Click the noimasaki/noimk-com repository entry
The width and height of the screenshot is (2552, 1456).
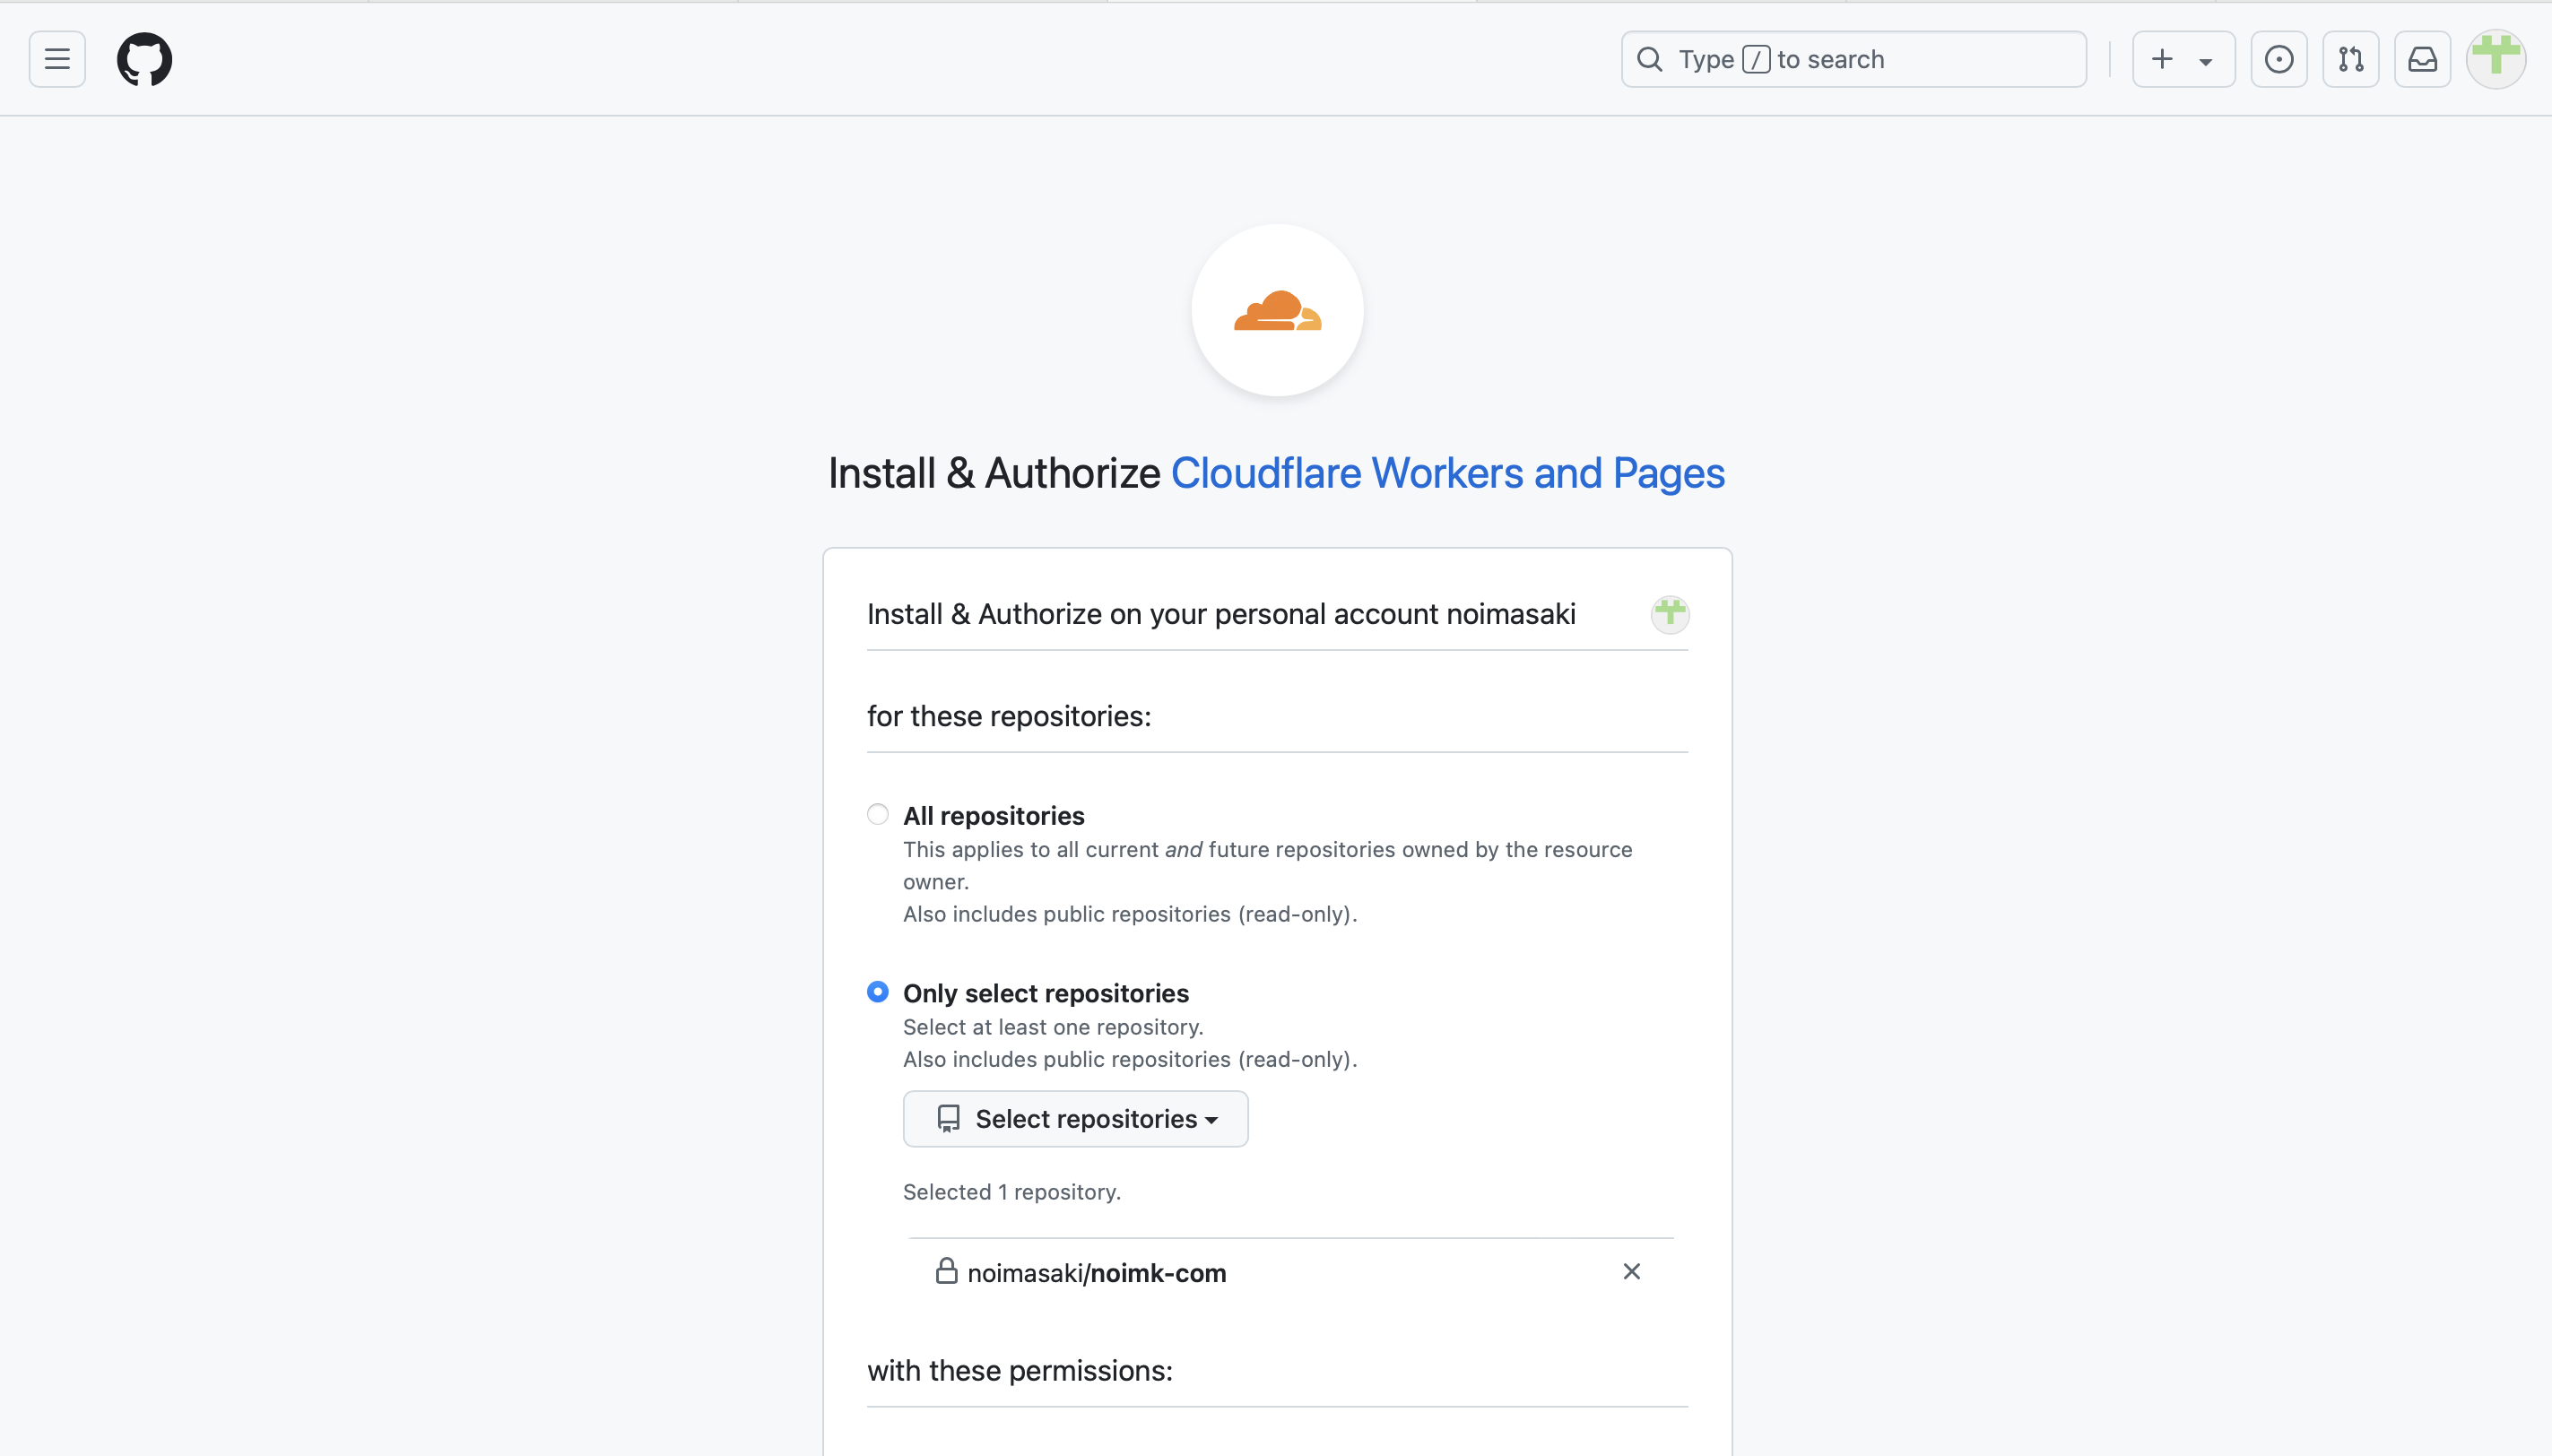(1097, 1273)
